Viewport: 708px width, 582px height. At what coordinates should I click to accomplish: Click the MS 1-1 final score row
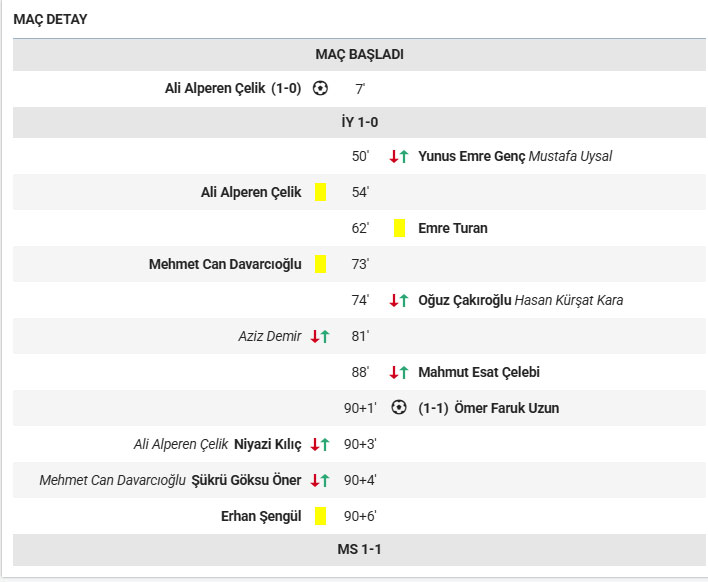point(359,550)
